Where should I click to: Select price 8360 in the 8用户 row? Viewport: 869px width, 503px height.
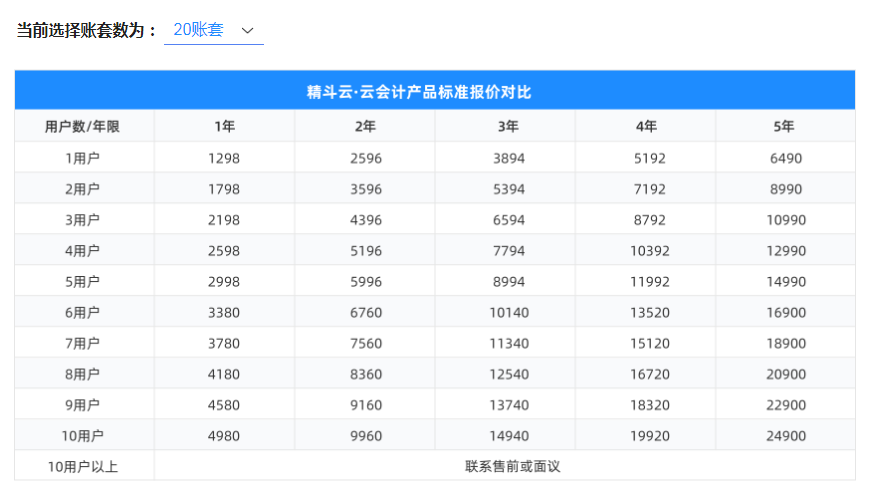point(366,374)
